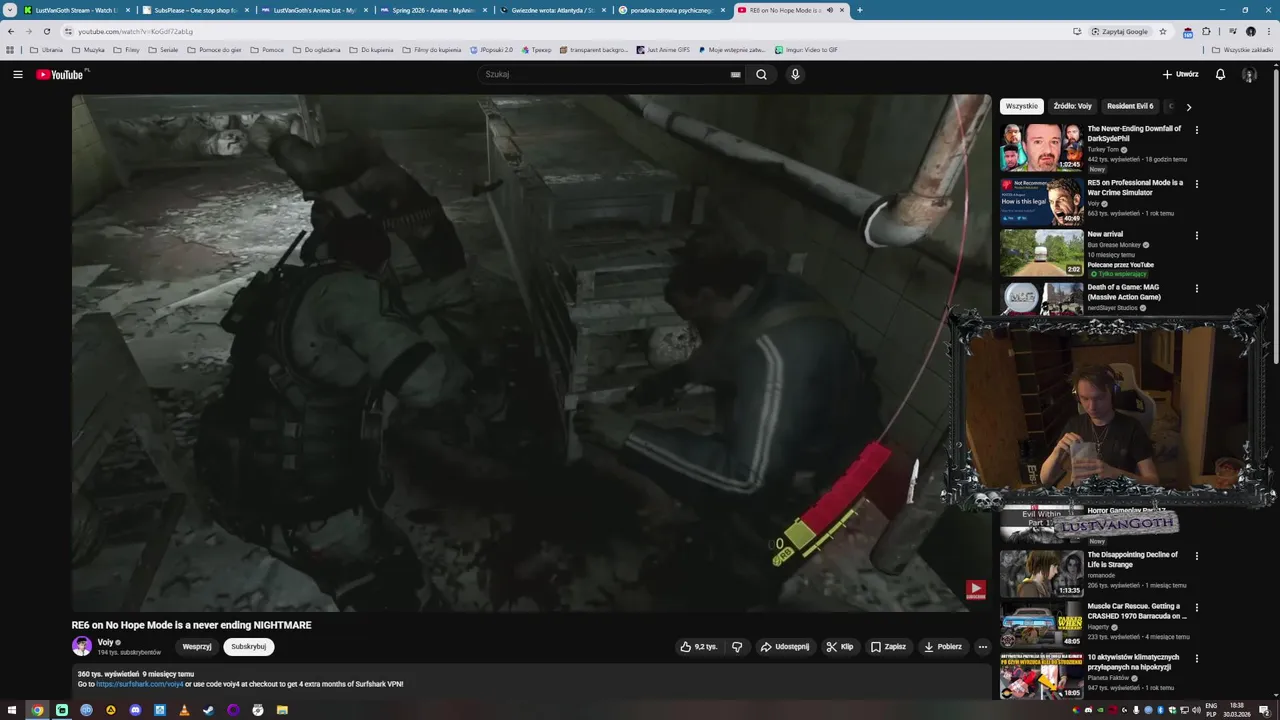
Task: Open options for RE5 Professional Mode video
Action: click(x=1196, y=183)
